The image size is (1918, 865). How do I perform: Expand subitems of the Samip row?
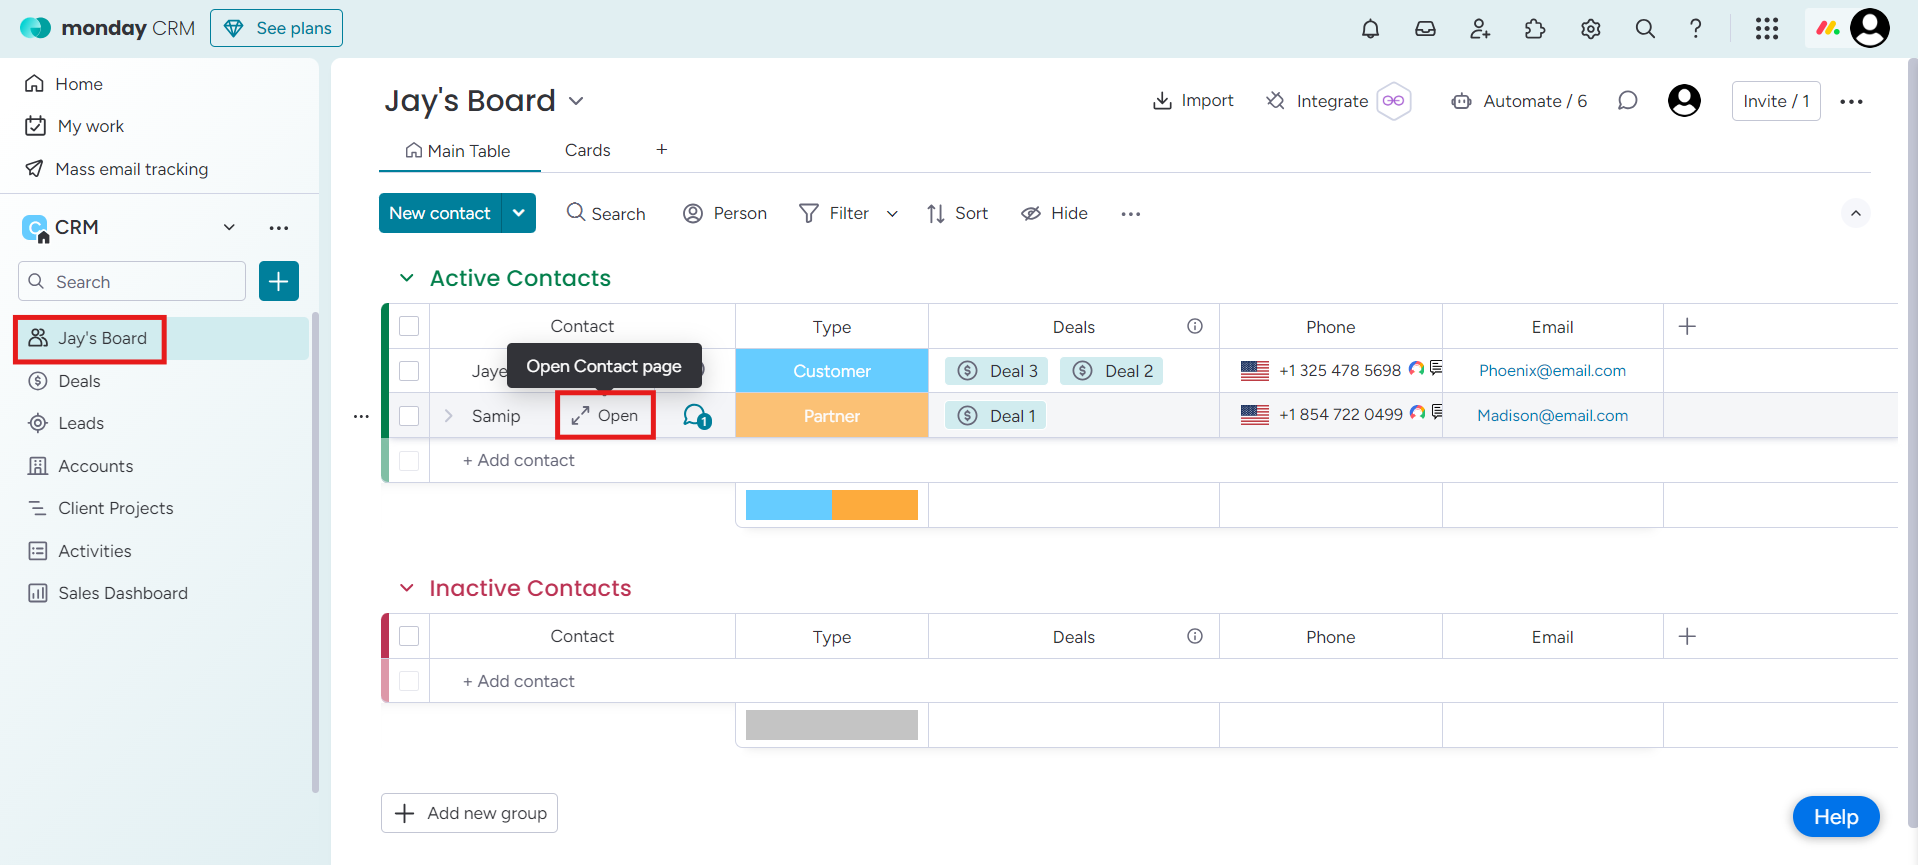point(448,416)
